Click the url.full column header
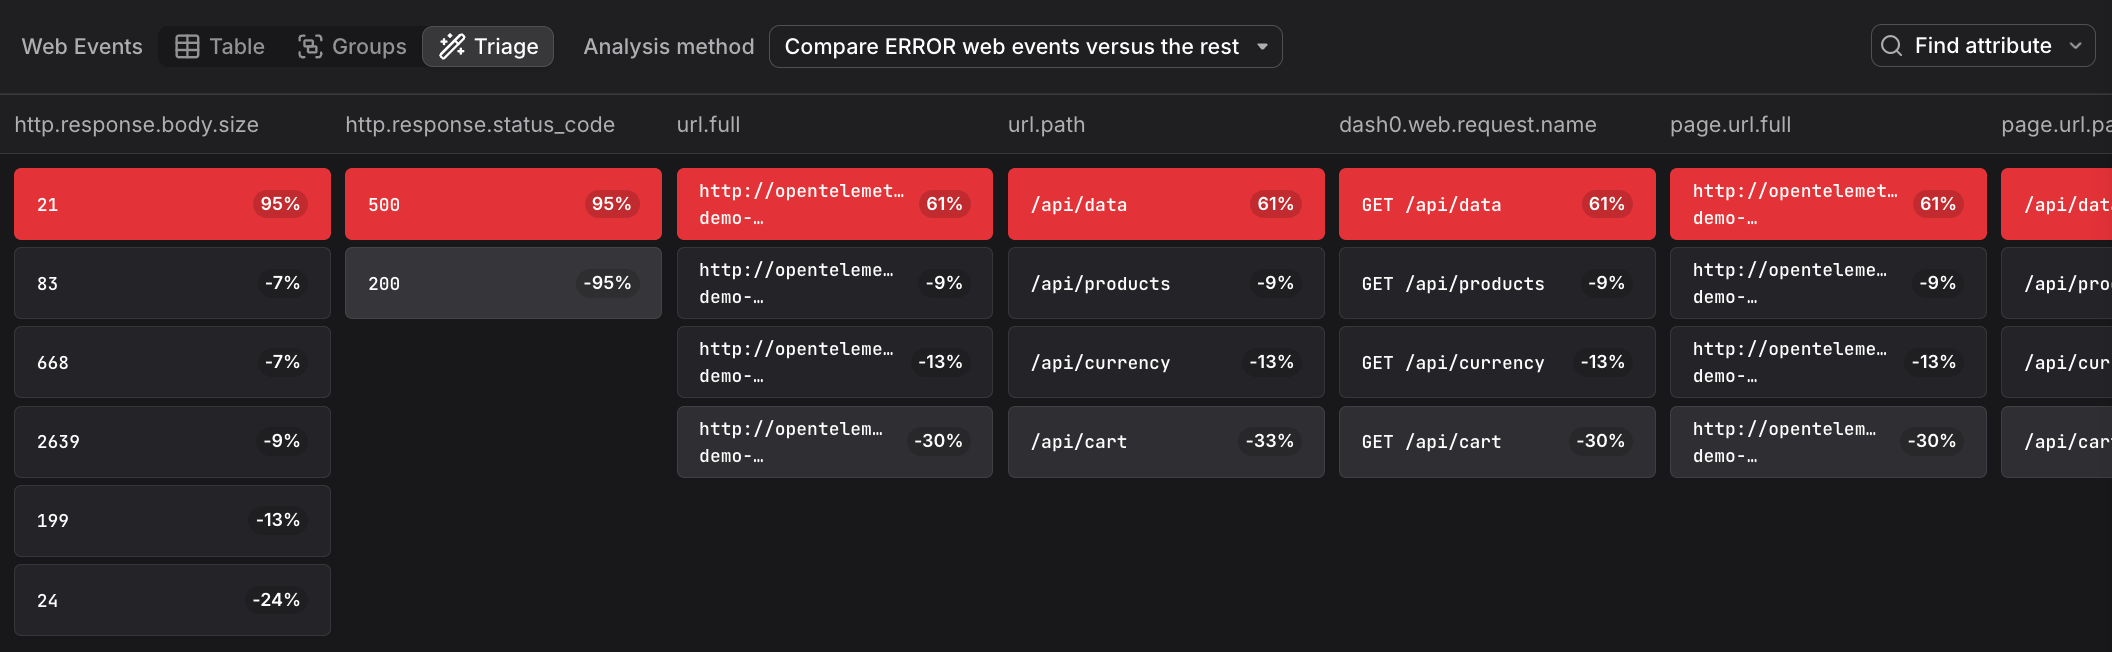This screenshot has height=652, width=2112. [709, 125]
